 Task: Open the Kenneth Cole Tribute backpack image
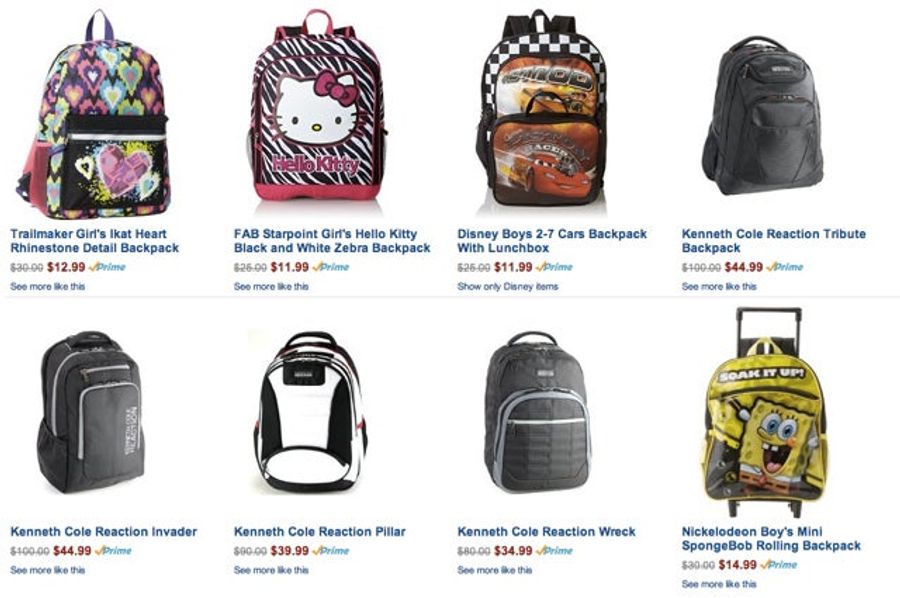coord(763,116)
